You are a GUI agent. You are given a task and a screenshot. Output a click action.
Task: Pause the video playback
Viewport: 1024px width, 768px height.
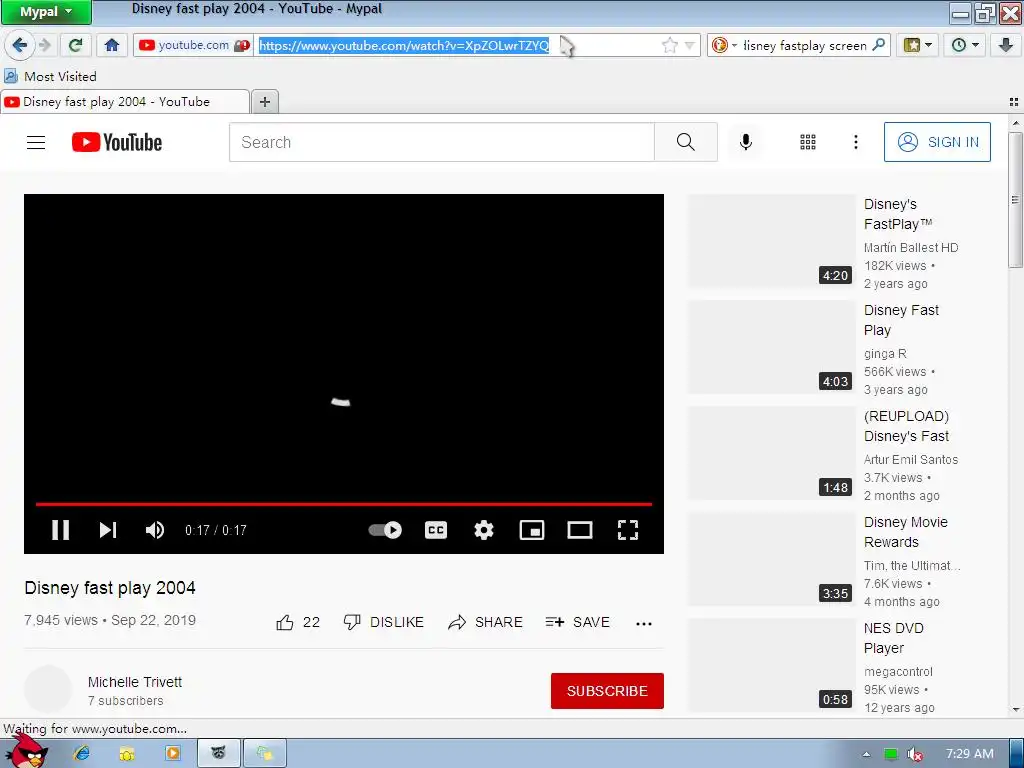(61, 530)
